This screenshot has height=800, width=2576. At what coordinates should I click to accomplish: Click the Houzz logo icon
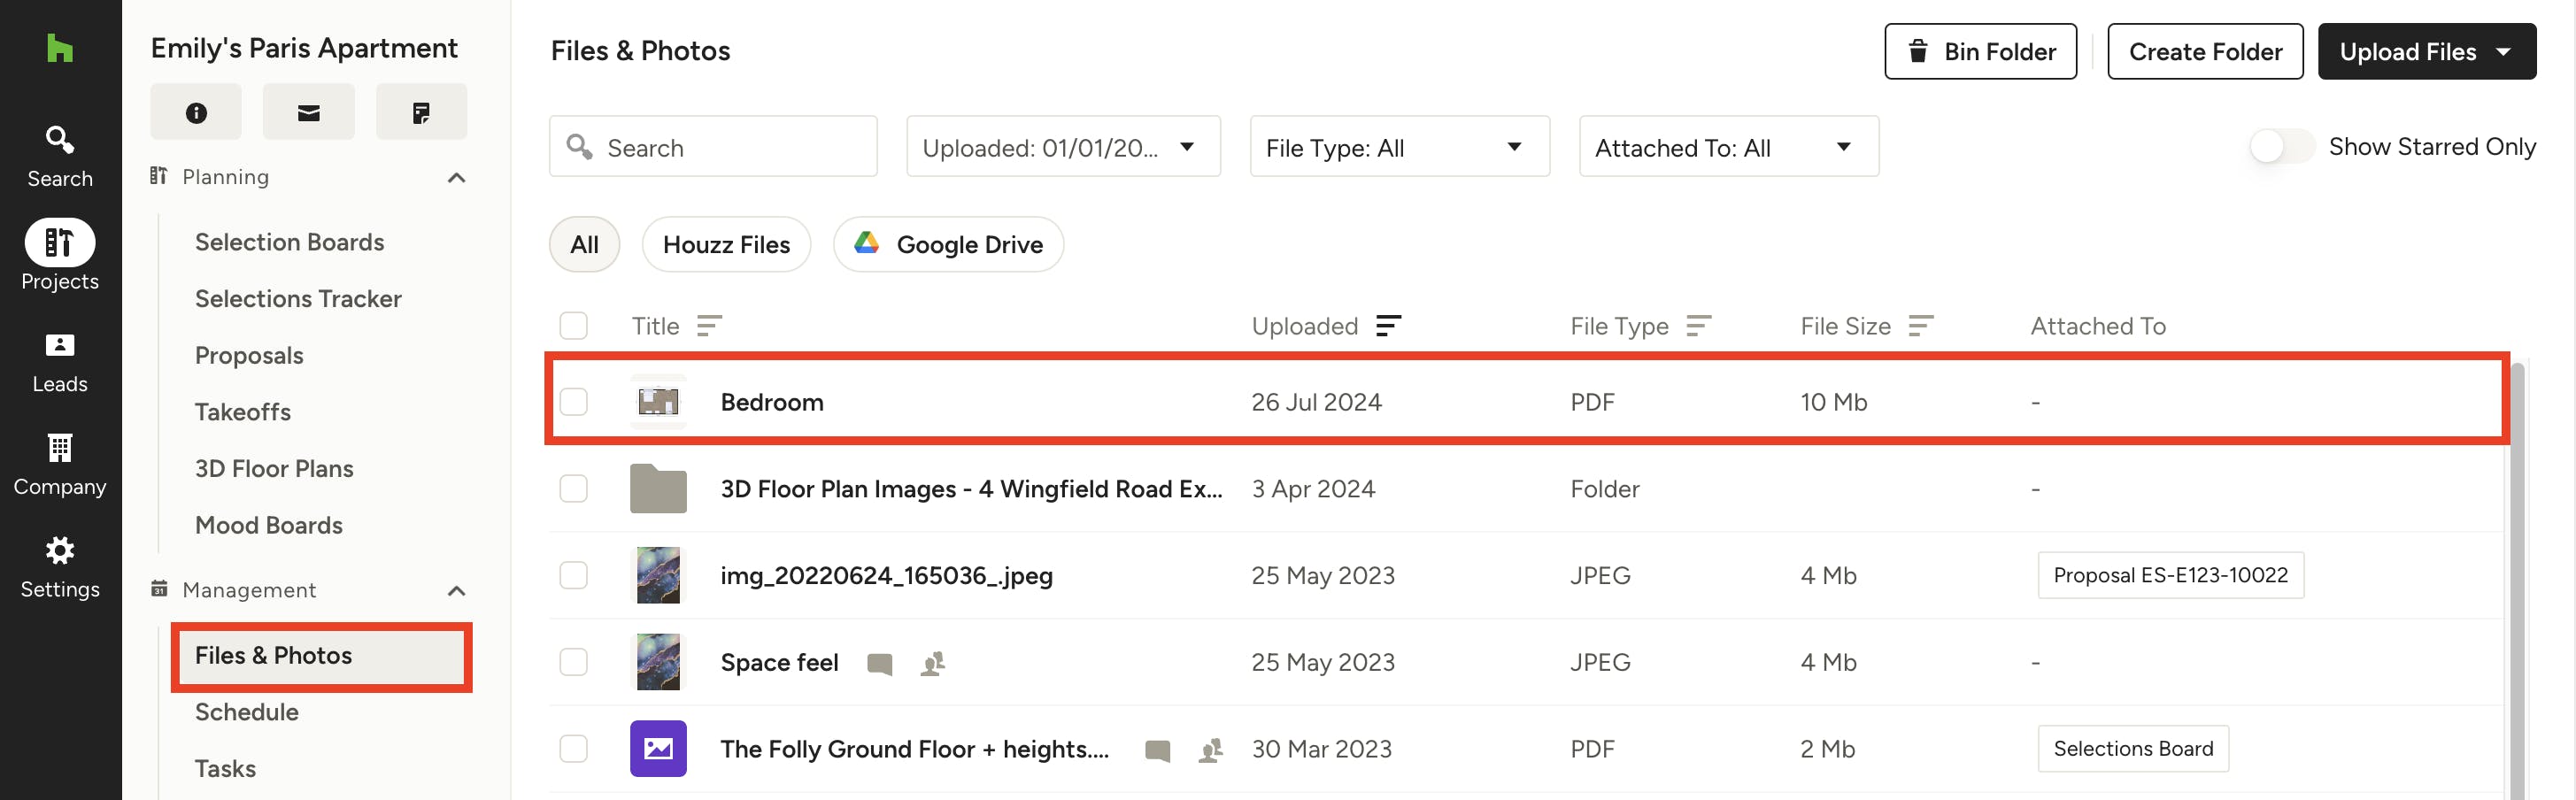(60, 48)
